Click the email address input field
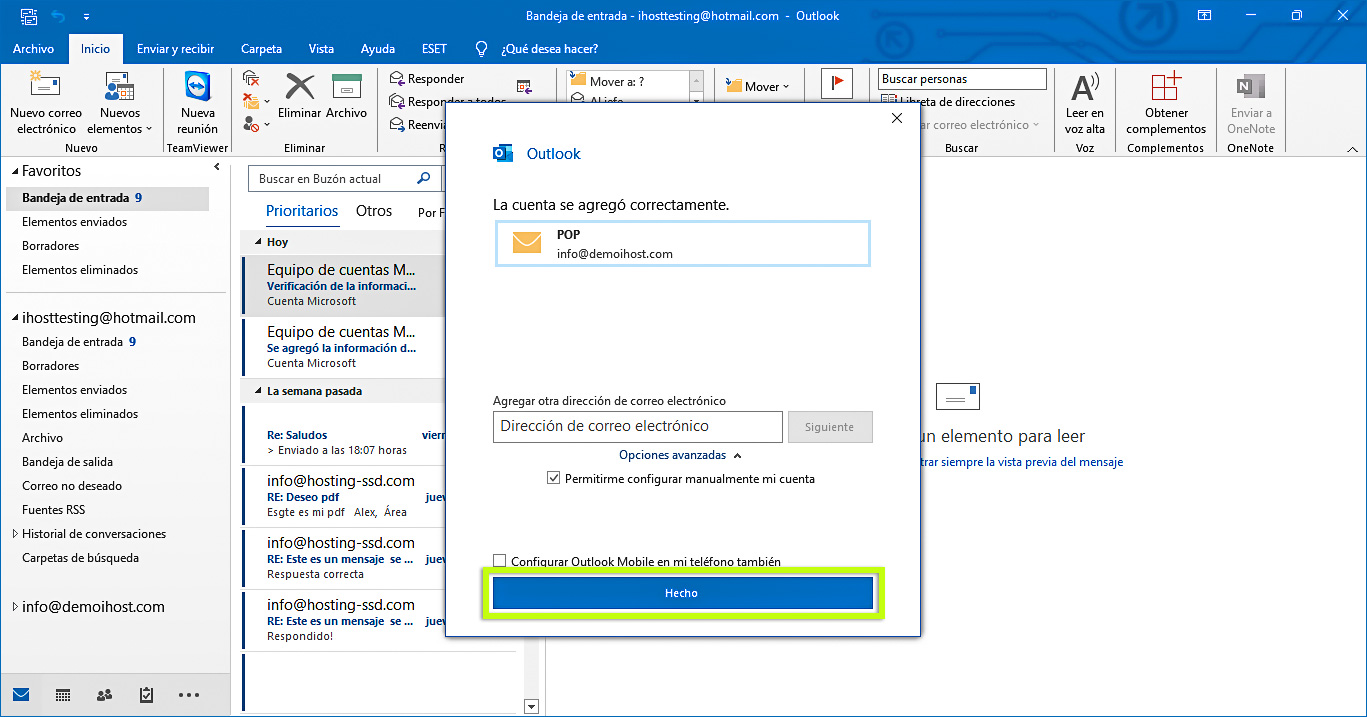 638,426
